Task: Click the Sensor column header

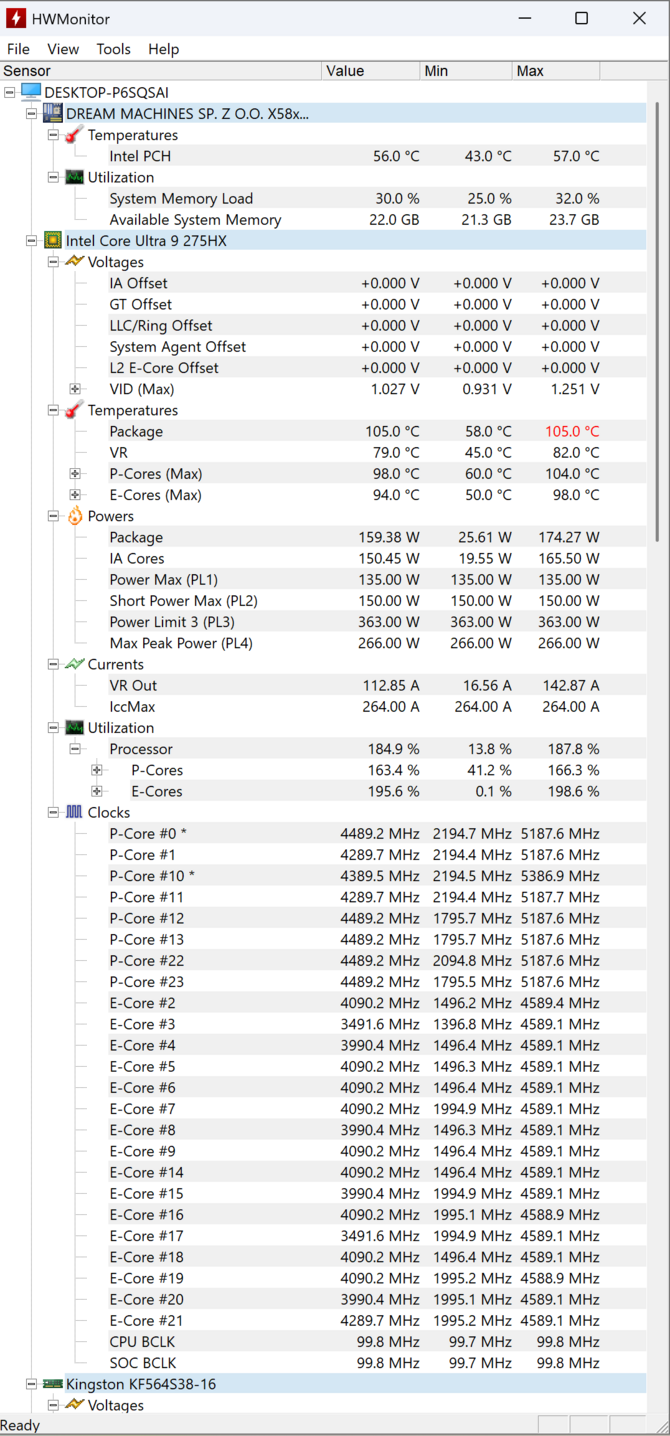Action: point(161,71)
